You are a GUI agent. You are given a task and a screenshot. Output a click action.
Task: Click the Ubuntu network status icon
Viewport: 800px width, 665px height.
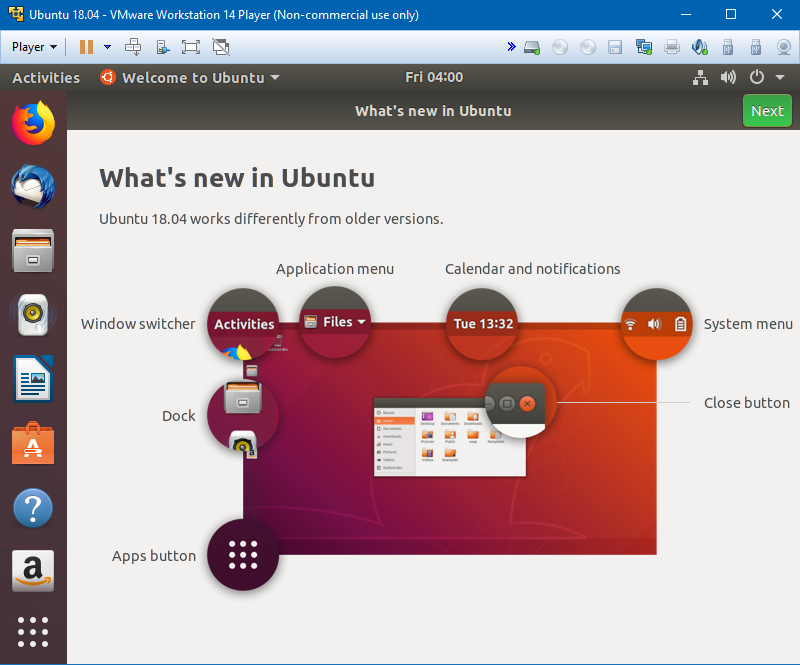[701, 78]
